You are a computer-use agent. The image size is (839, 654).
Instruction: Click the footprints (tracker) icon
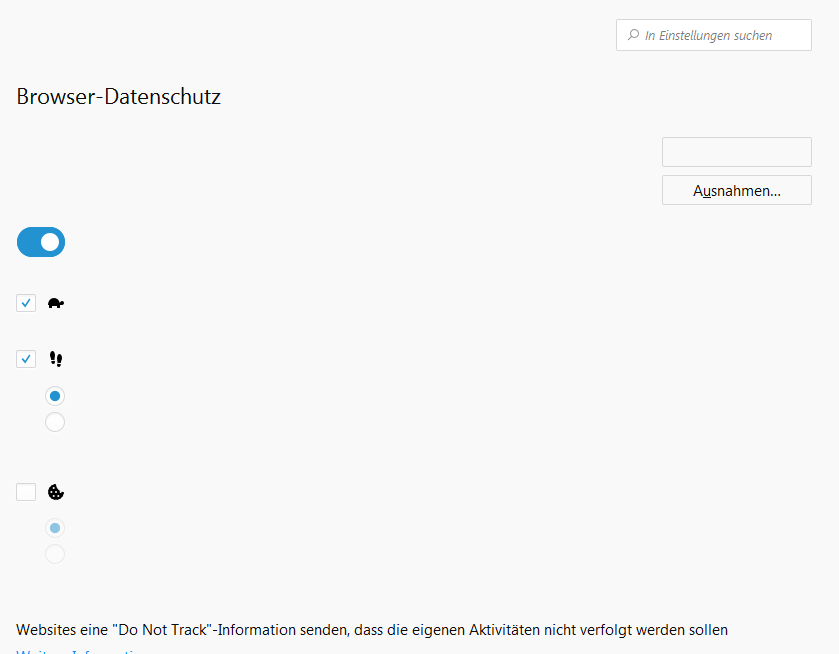pos(56,359)
